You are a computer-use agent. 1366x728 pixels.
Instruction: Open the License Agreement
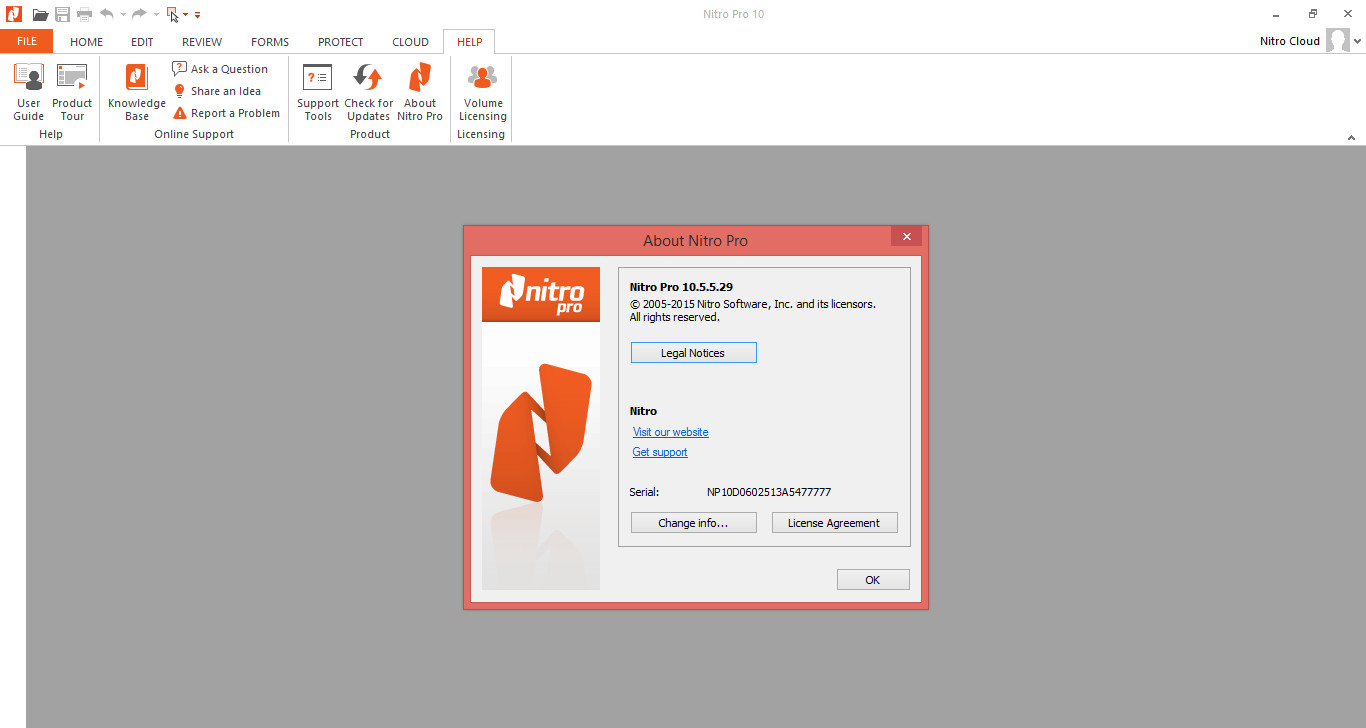pyautogui.click(x=834, y=523)
